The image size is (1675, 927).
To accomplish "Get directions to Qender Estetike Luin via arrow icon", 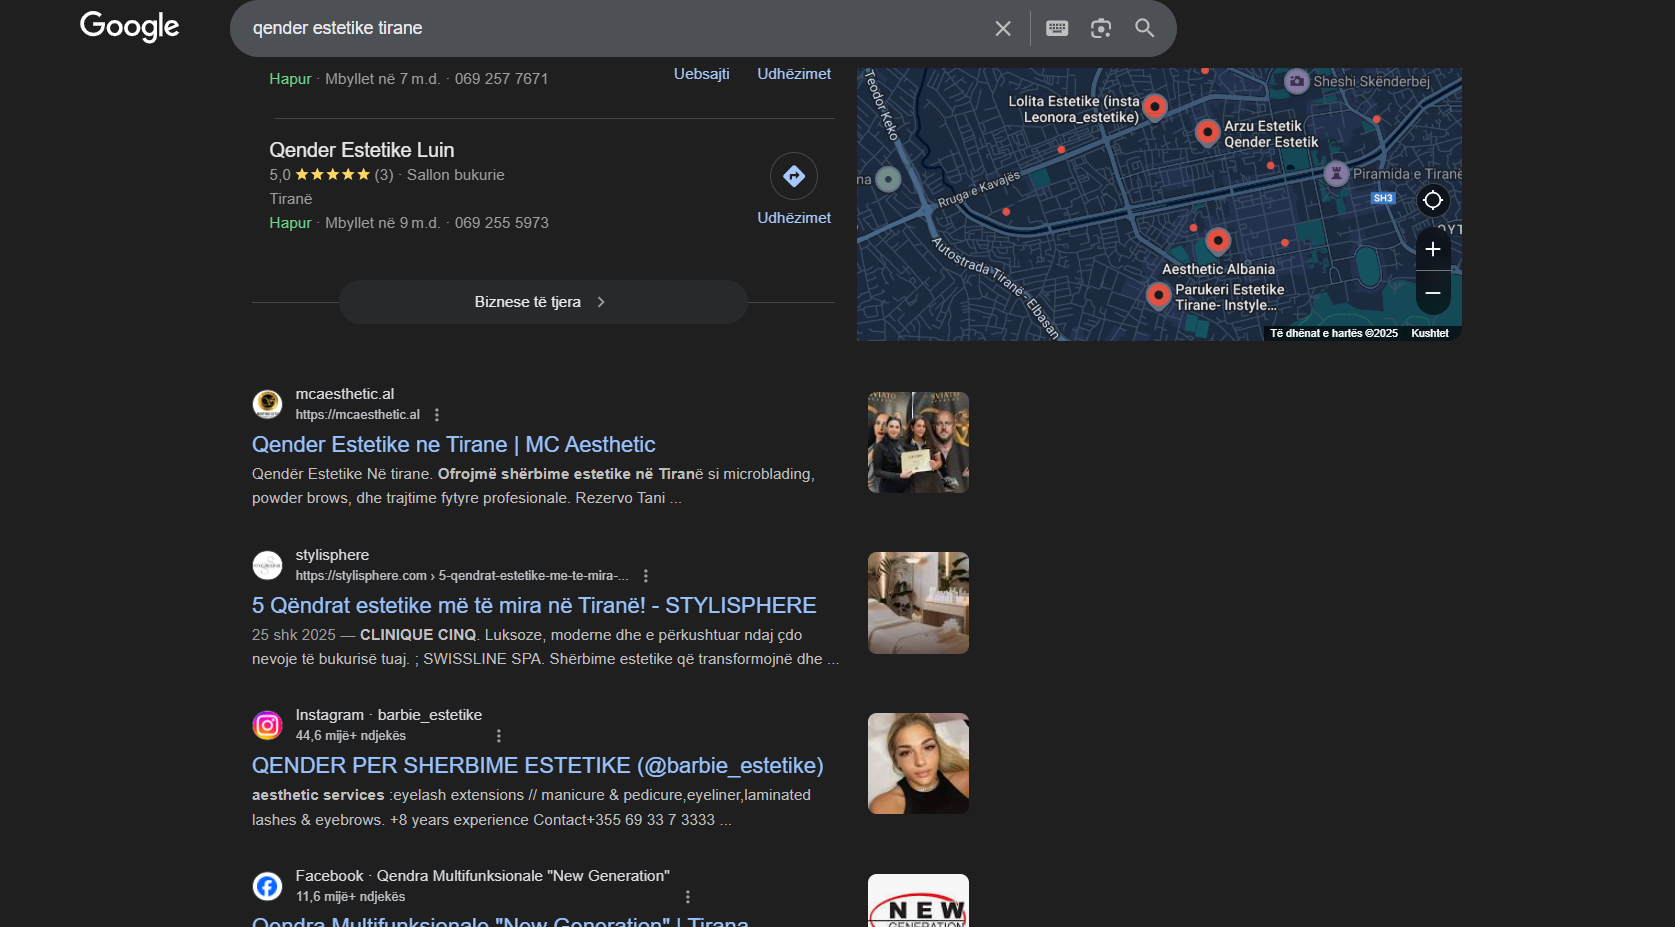I will click(793, 176).
